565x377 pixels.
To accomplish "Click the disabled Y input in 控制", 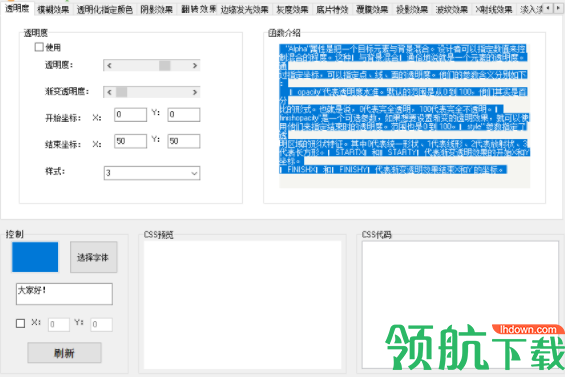I will 102,324.
